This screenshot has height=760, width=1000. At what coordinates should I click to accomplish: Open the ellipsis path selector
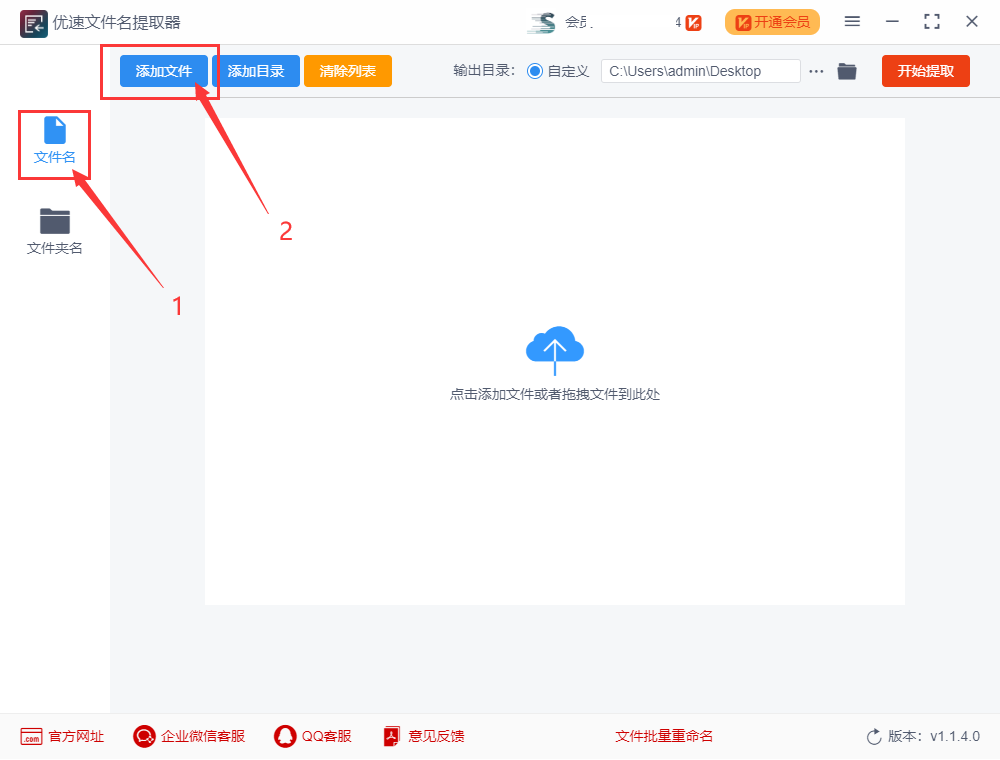(816, 71)
